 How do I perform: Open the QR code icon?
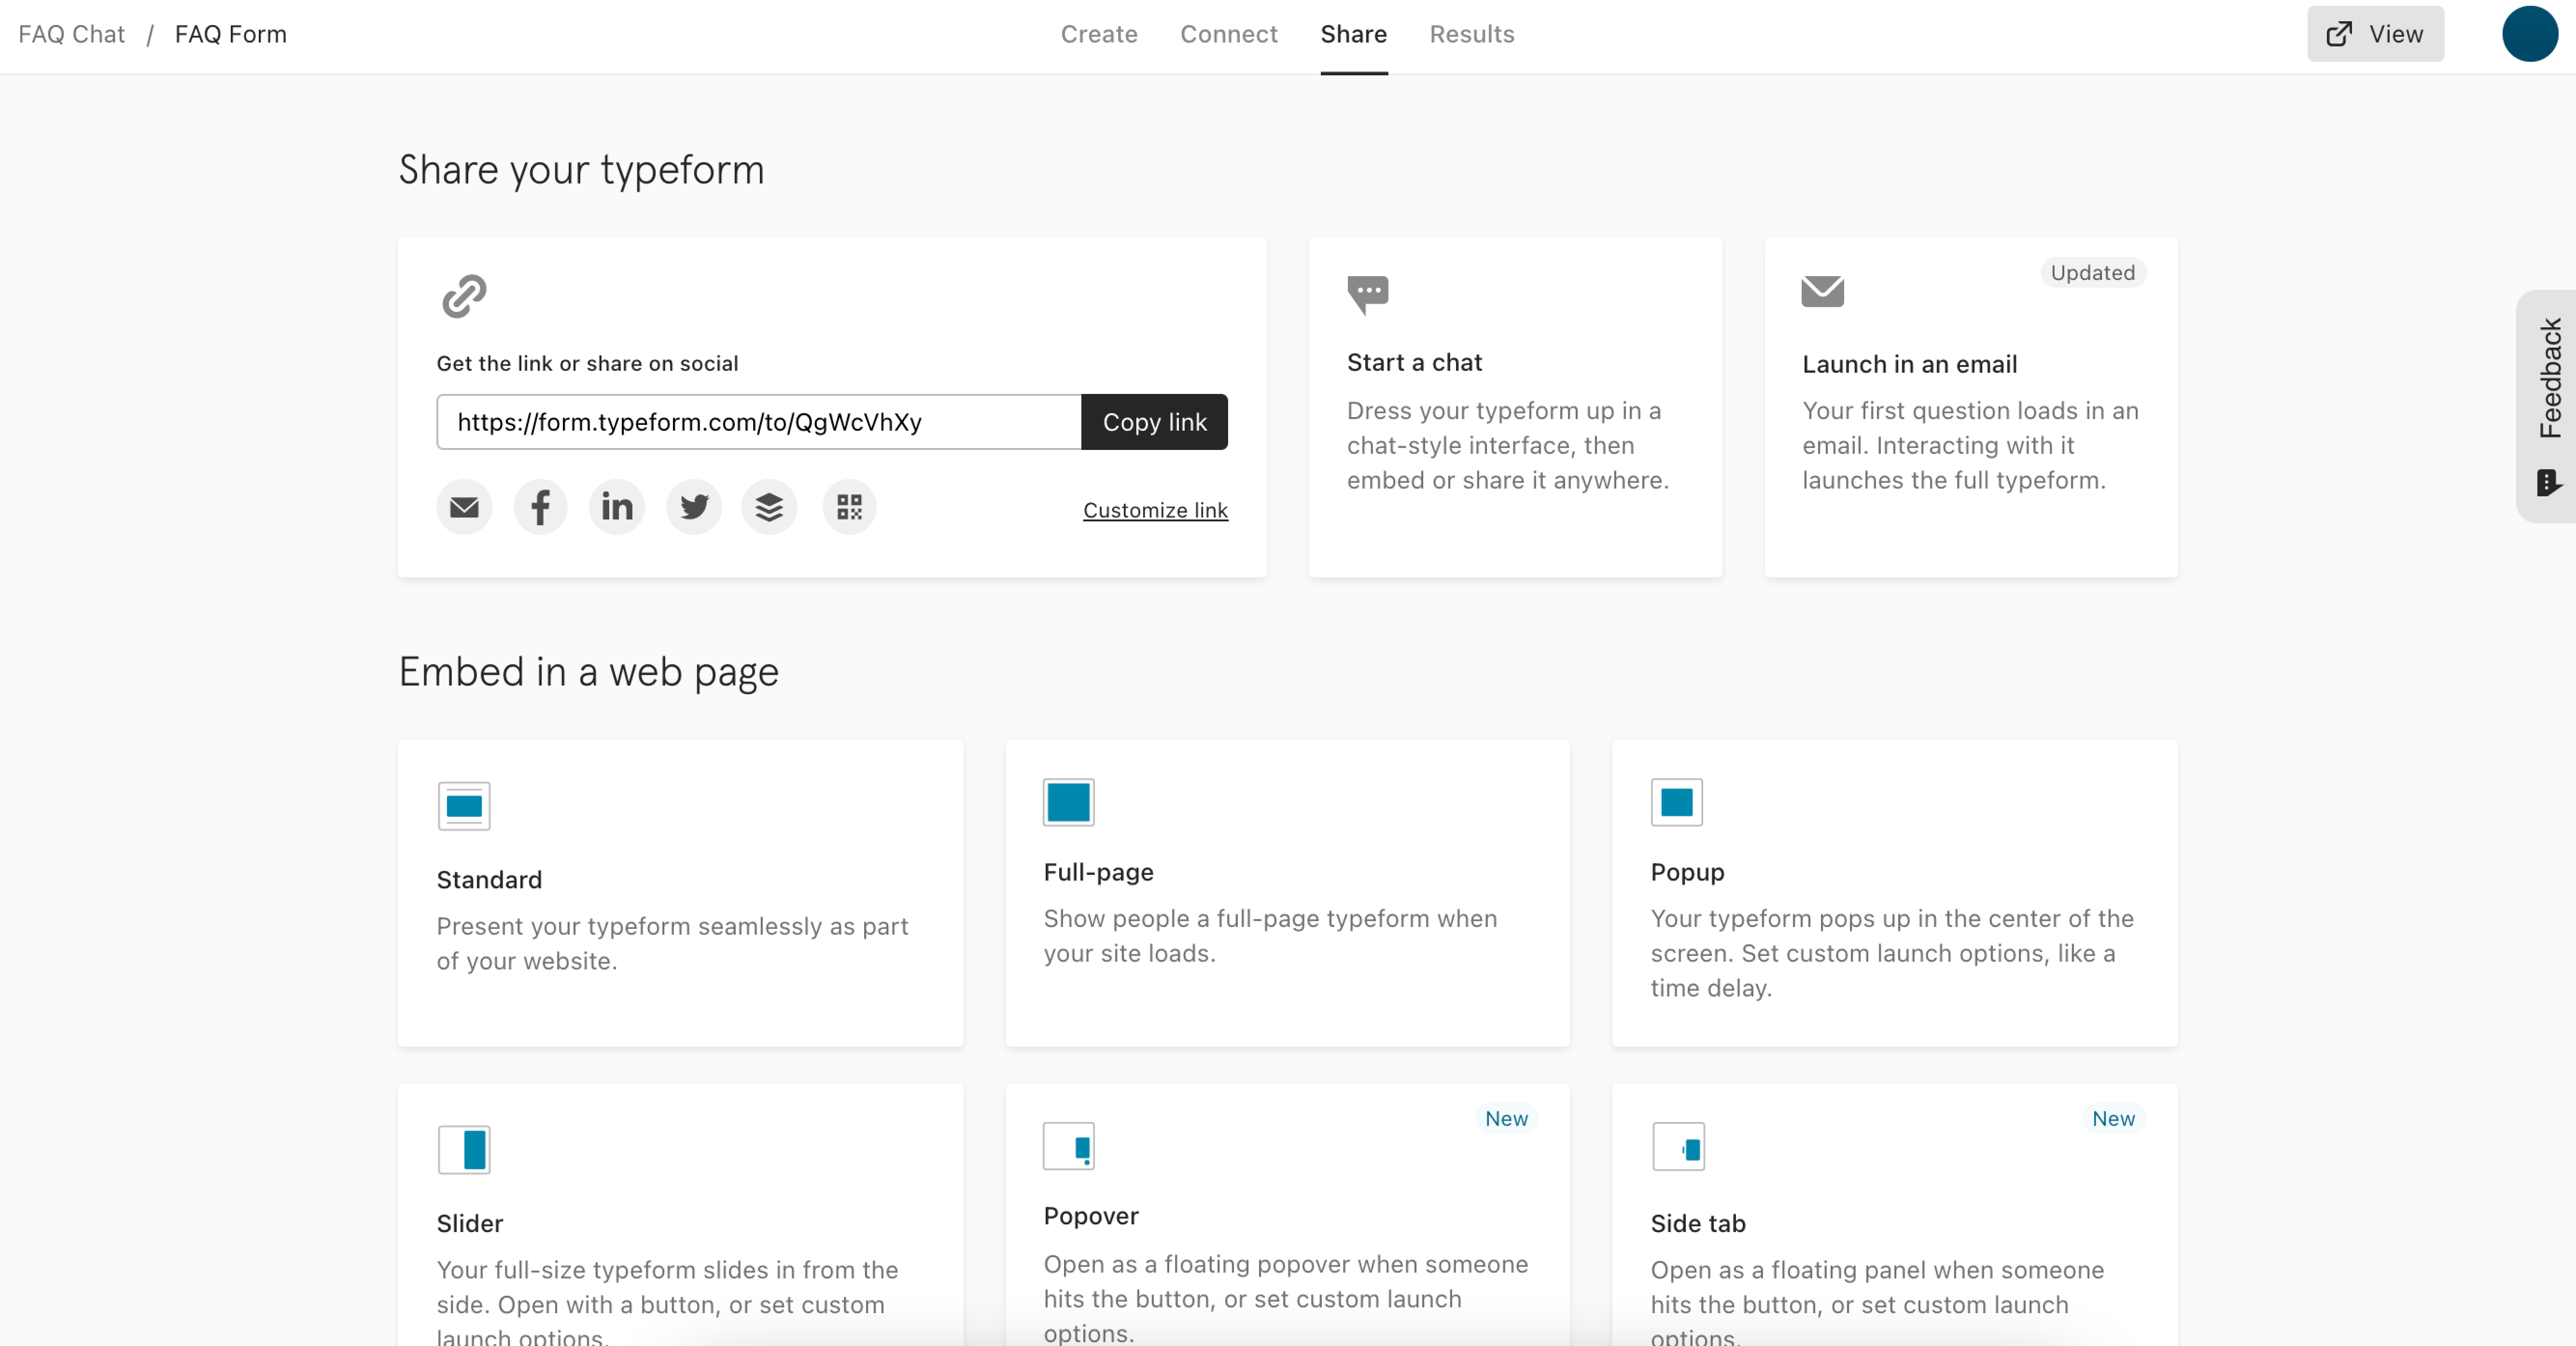click(x=849, y=507)
